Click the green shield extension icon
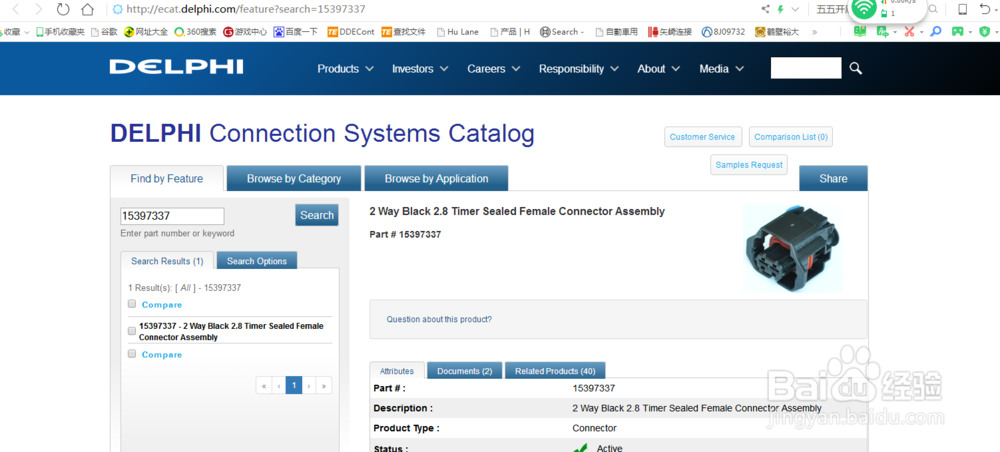Viewport: 1000px width, 452px height. [x=986, y=31]
